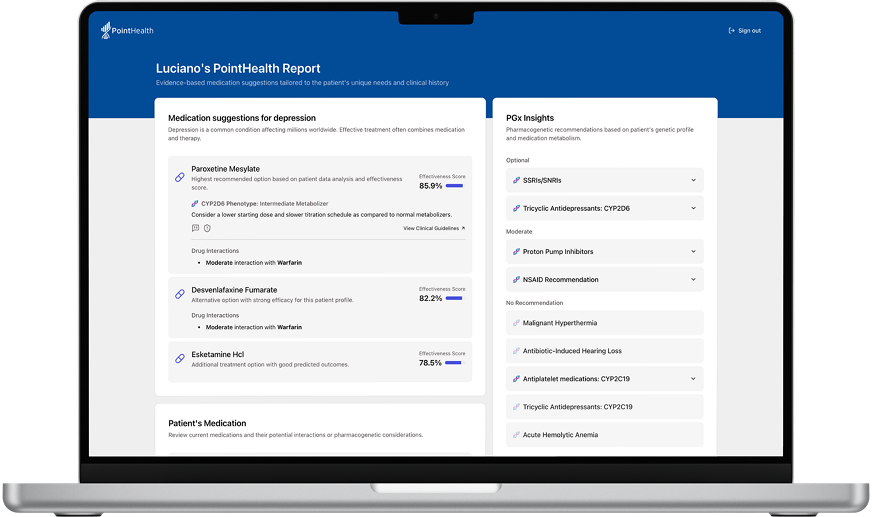Click the DNA icon on Tricyclic Antidepressants: CYP2C19
Screen dimensions: 872x517
(x=516, y=406)
